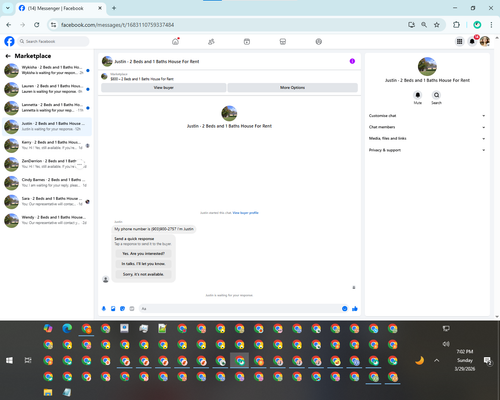
Task: Open the Chrome extensions puzzle icon
Action: (456, 25)
